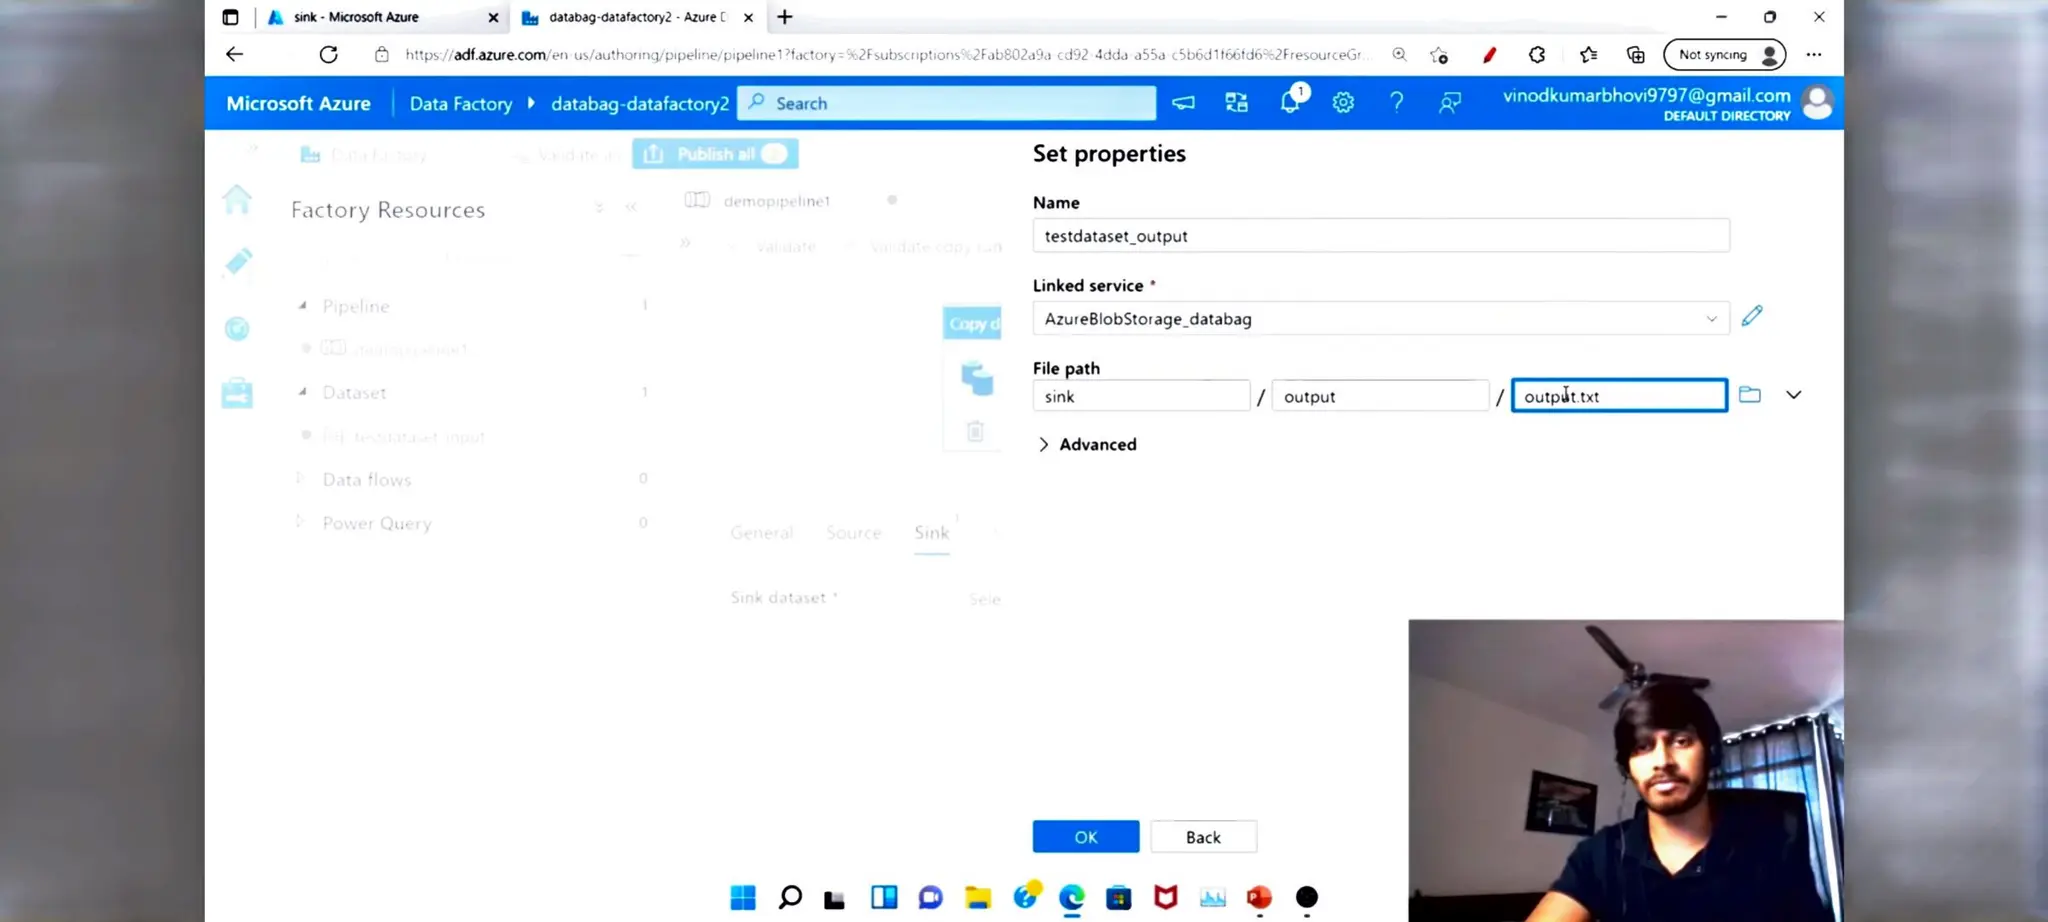Open a new browser tab

785,17
